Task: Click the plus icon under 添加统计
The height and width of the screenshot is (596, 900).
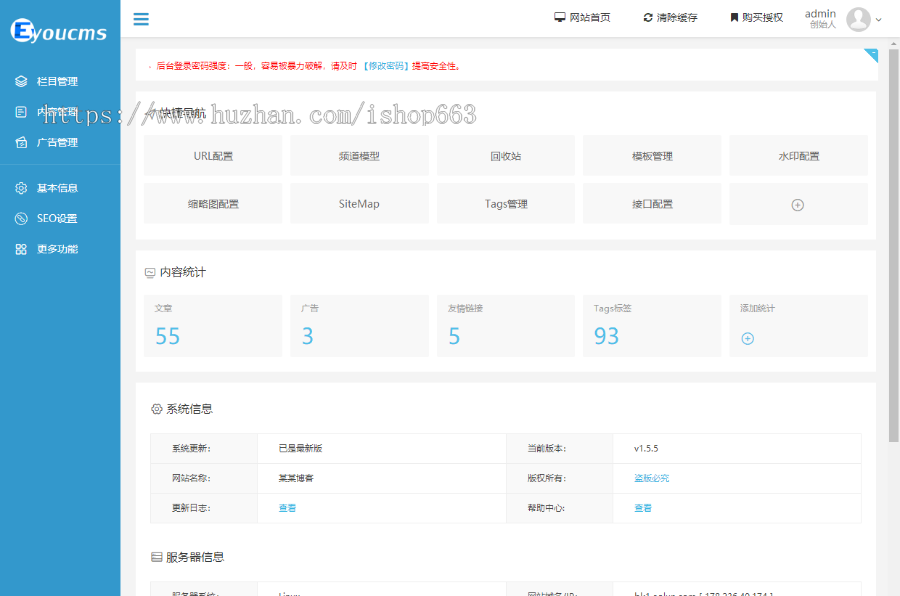Action: (x=747, y=339)
